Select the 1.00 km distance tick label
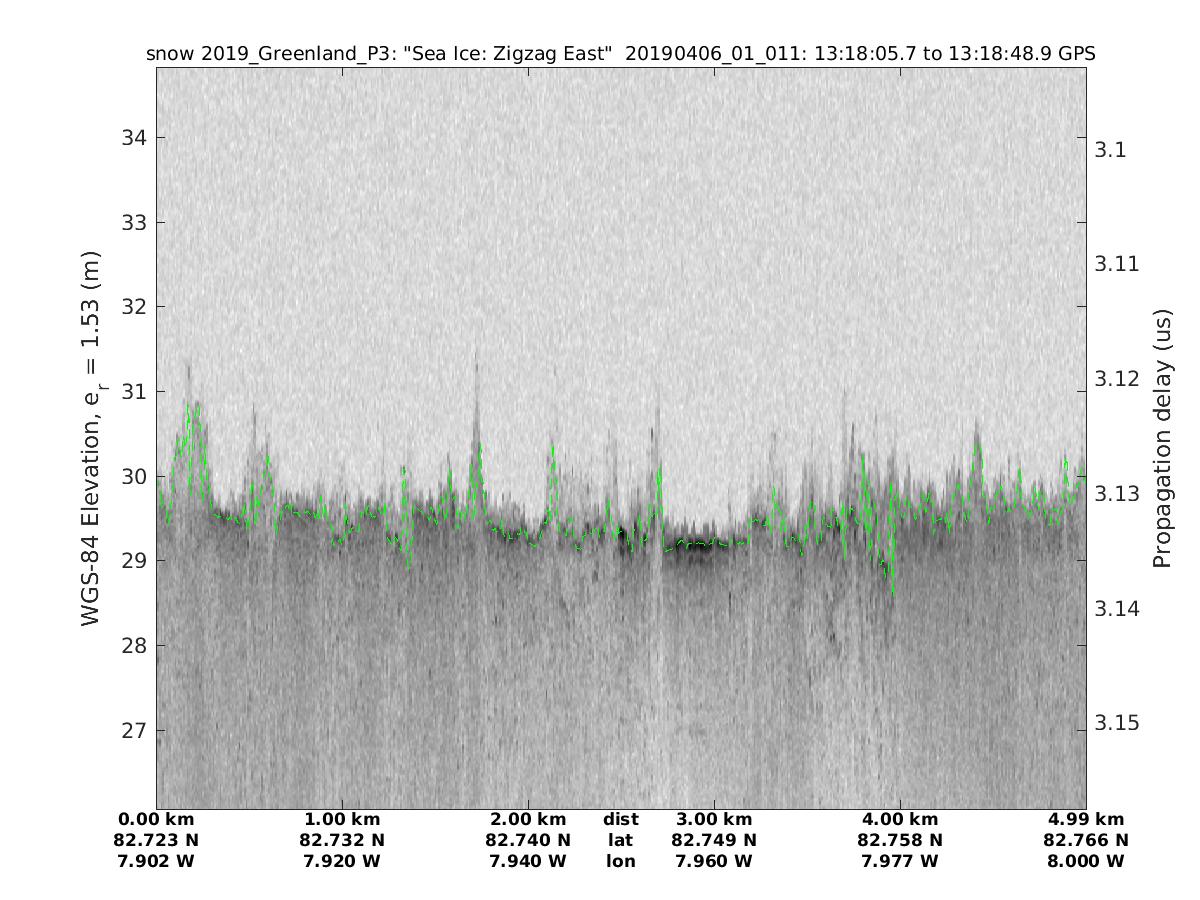Screen dimensions: 1200x900 pos(343,819)
